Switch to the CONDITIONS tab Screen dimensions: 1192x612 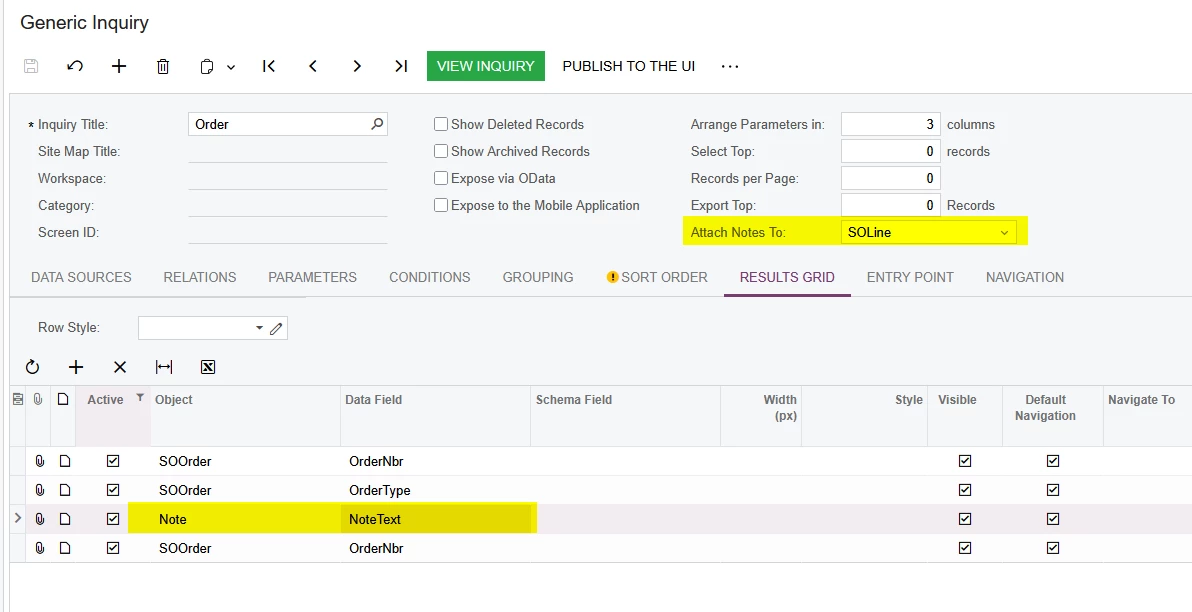(x=430, y=277)
